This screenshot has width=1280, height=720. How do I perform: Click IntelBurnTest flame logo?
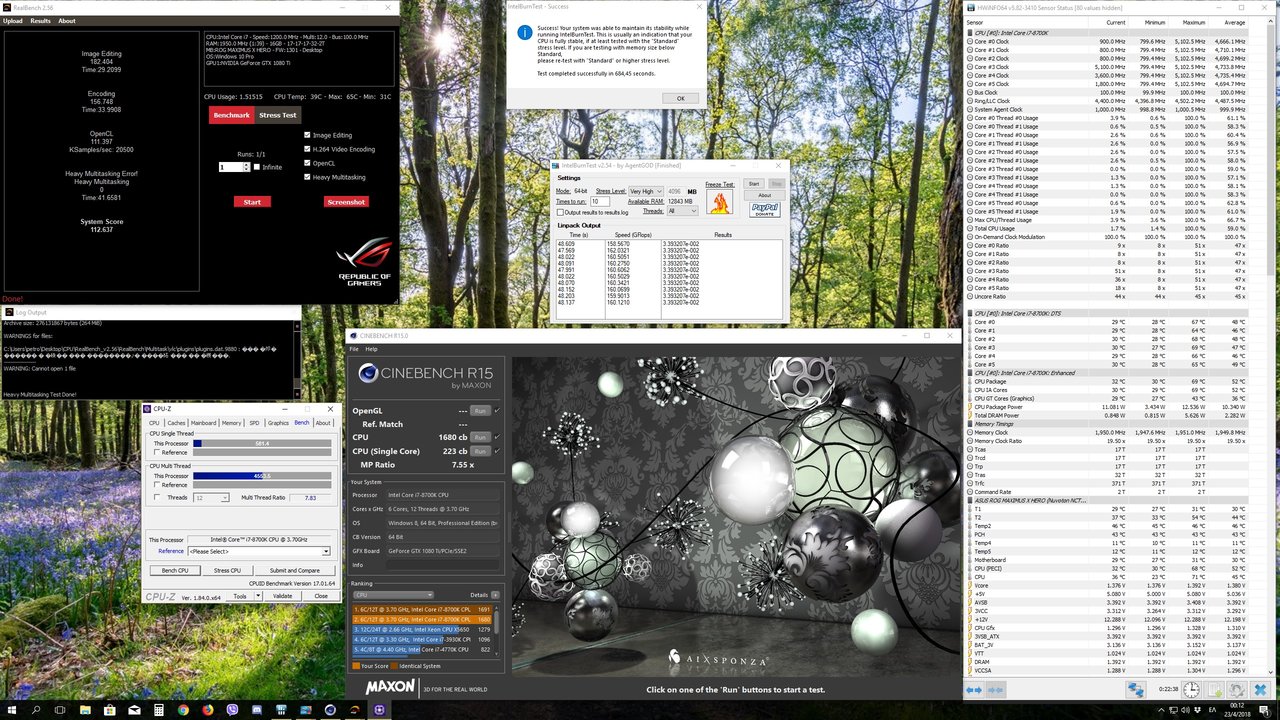point(719,202)
